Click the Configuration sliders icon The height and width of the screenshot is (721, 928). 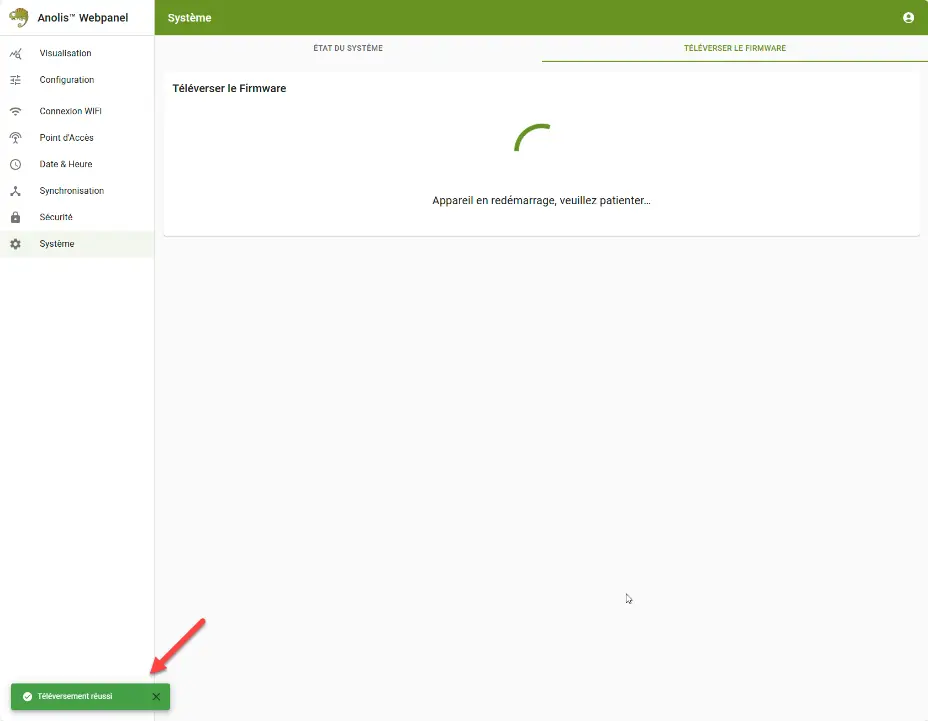click(15, 80)
